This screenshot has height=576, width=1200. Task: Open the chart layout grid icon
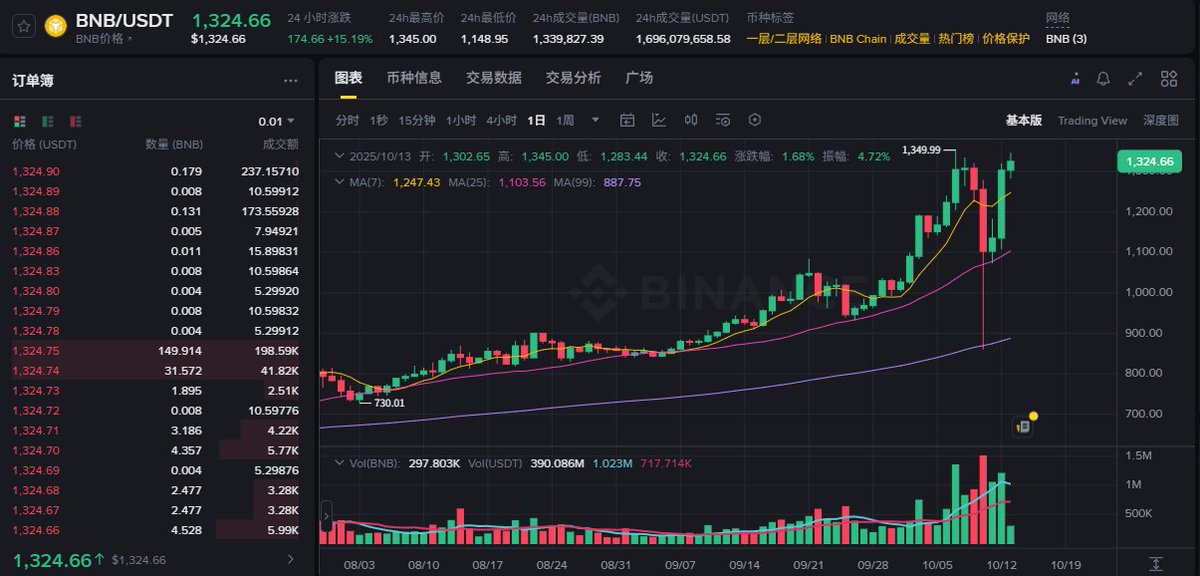click(1168, 79)
